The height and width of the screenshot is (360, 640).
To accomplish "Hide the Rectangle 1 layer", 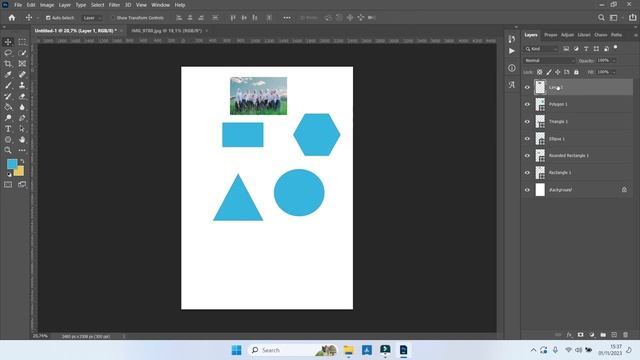I will pos(527,173).
